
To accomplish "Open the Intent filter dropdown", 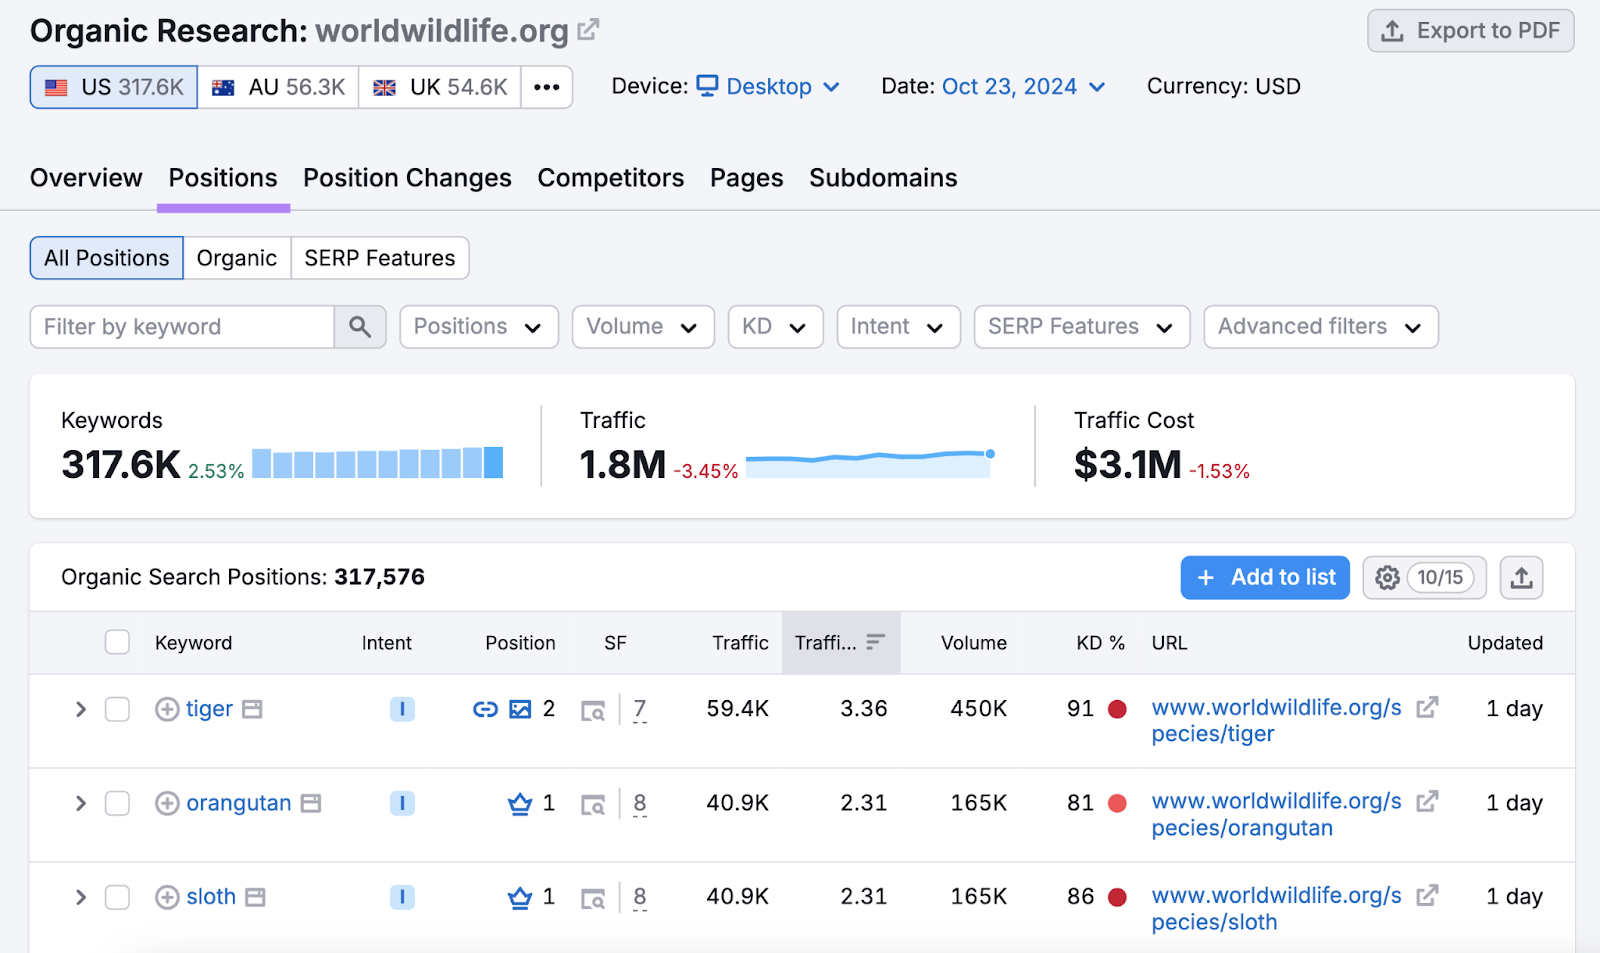I will (x=898, y=327).
